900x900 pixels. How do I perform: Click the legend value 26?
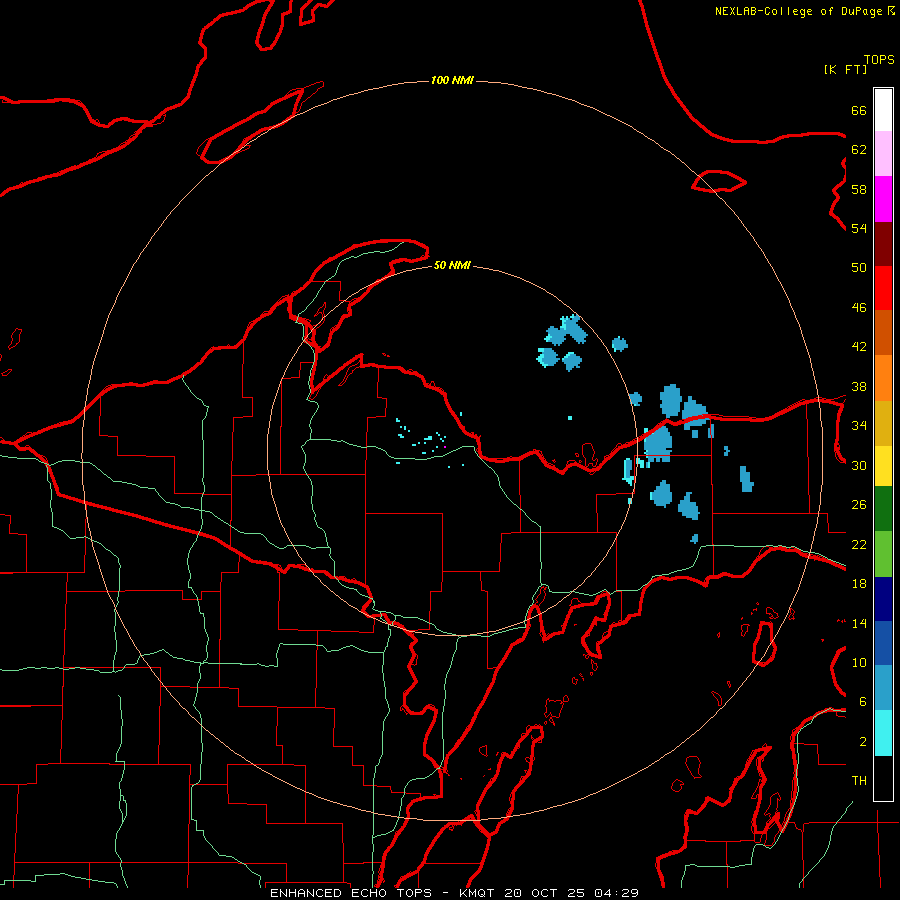859,505
